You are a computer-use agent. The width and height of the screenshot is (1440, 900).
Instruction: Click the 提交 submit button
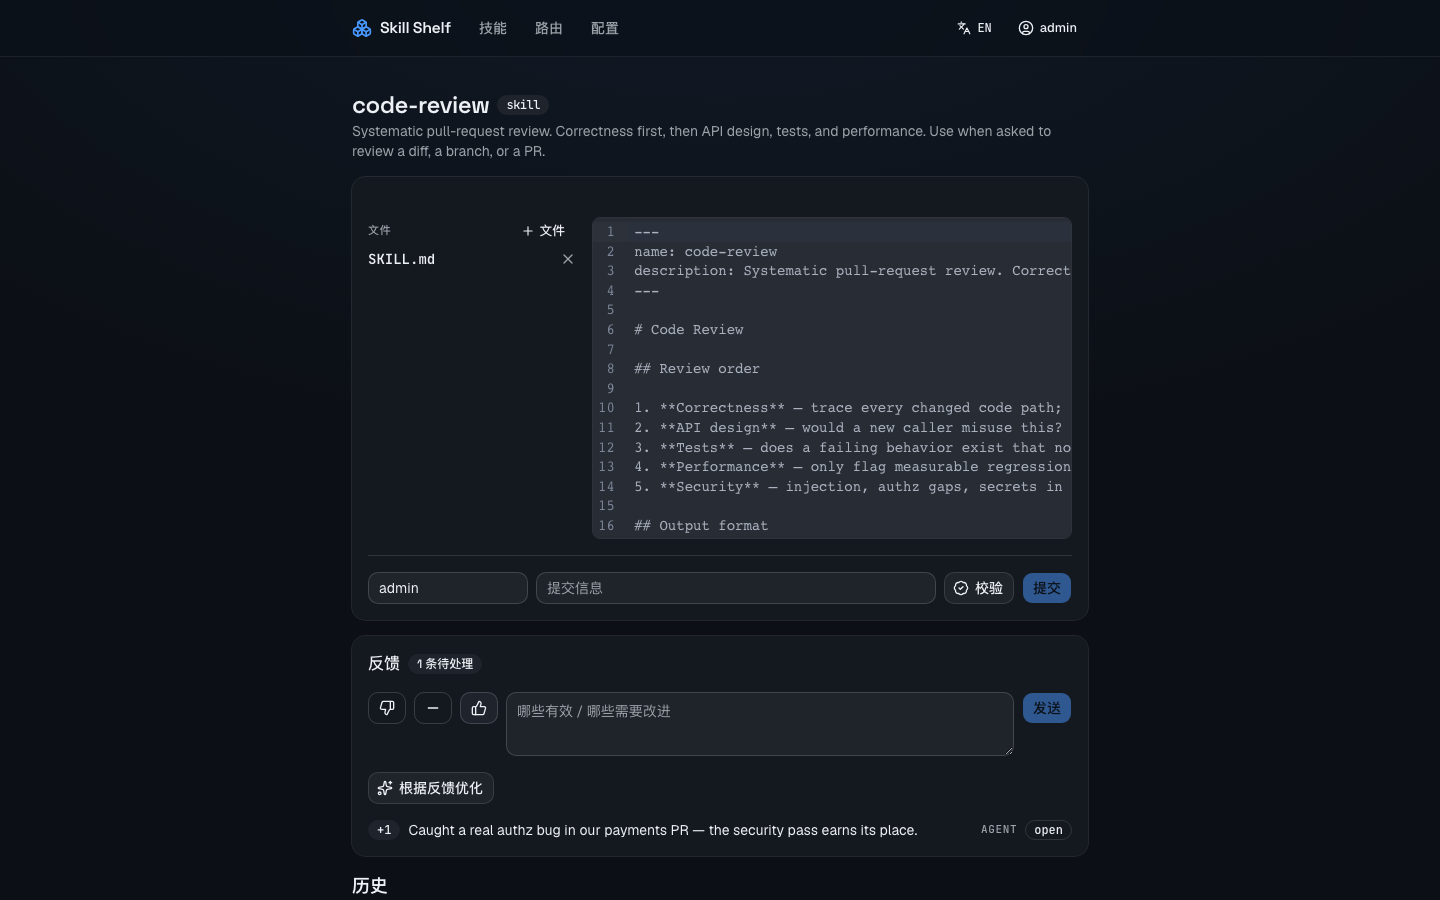point(1047,588)
